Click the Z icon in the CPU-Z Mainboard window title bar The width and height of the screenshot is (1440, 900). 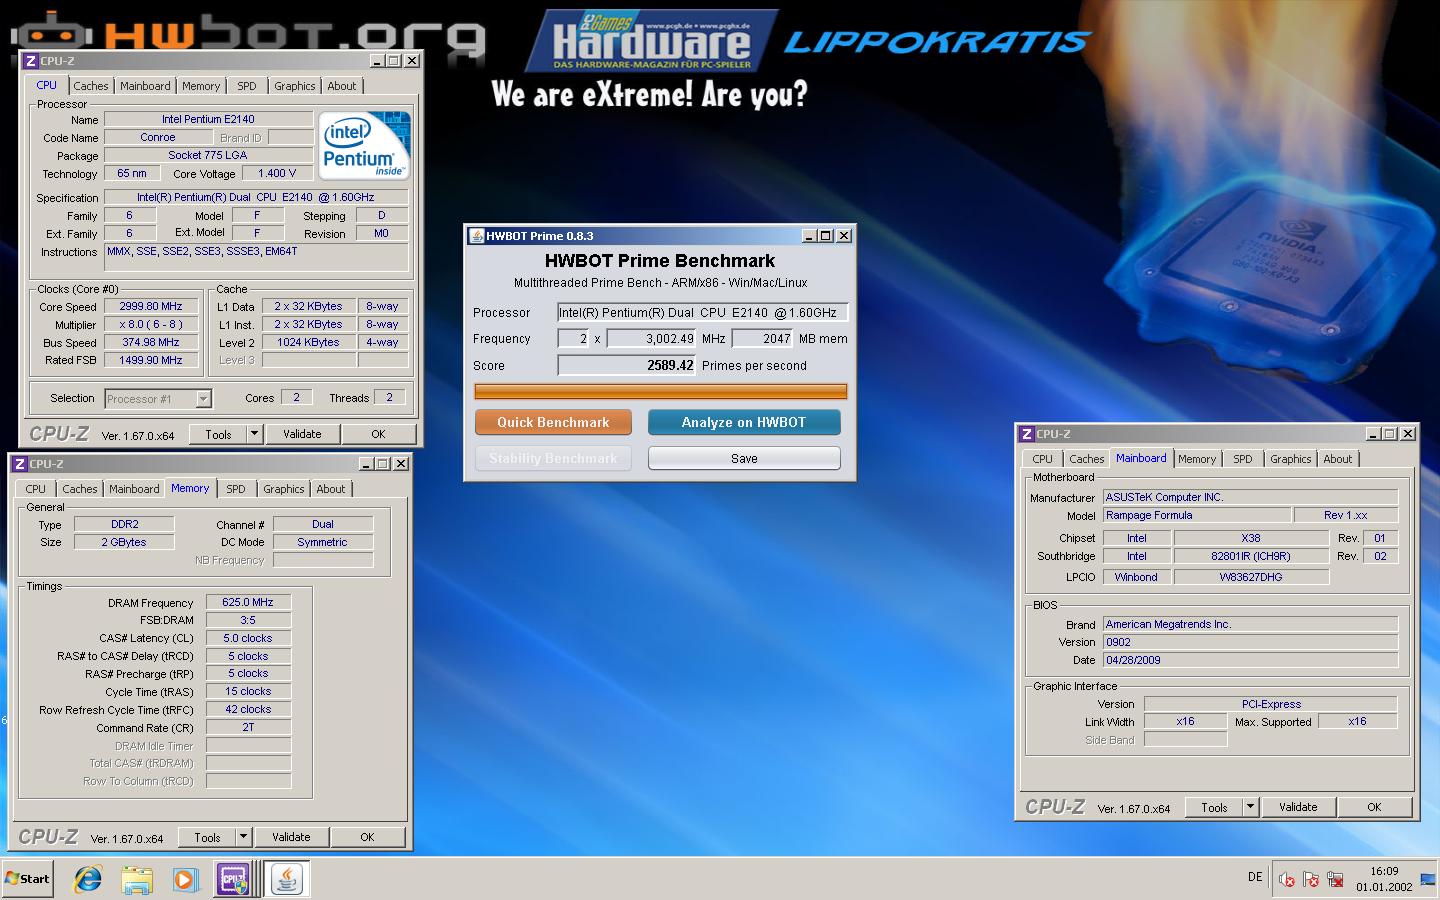(1026, 434)
